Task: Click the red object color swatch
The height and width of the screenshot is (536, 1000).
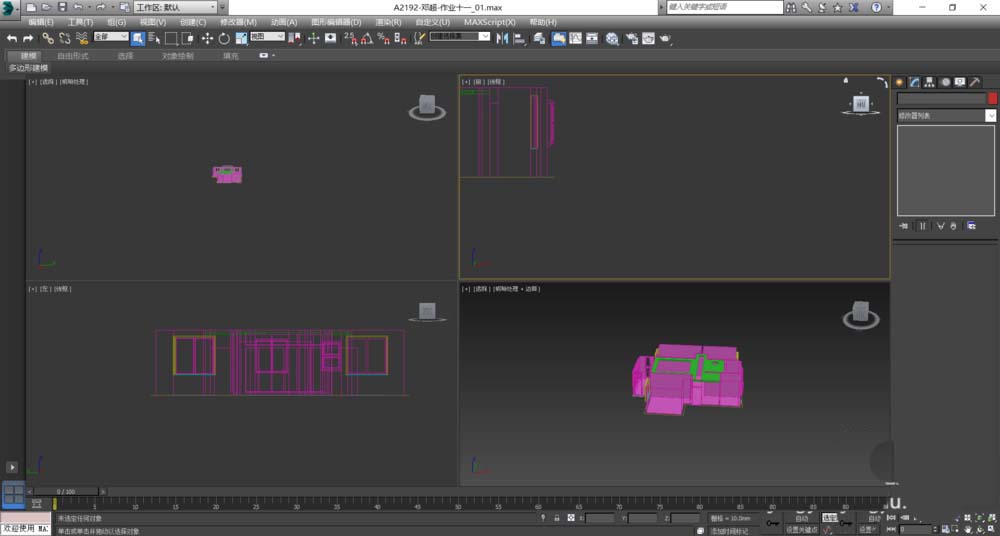Action: [x=992, y=99]
